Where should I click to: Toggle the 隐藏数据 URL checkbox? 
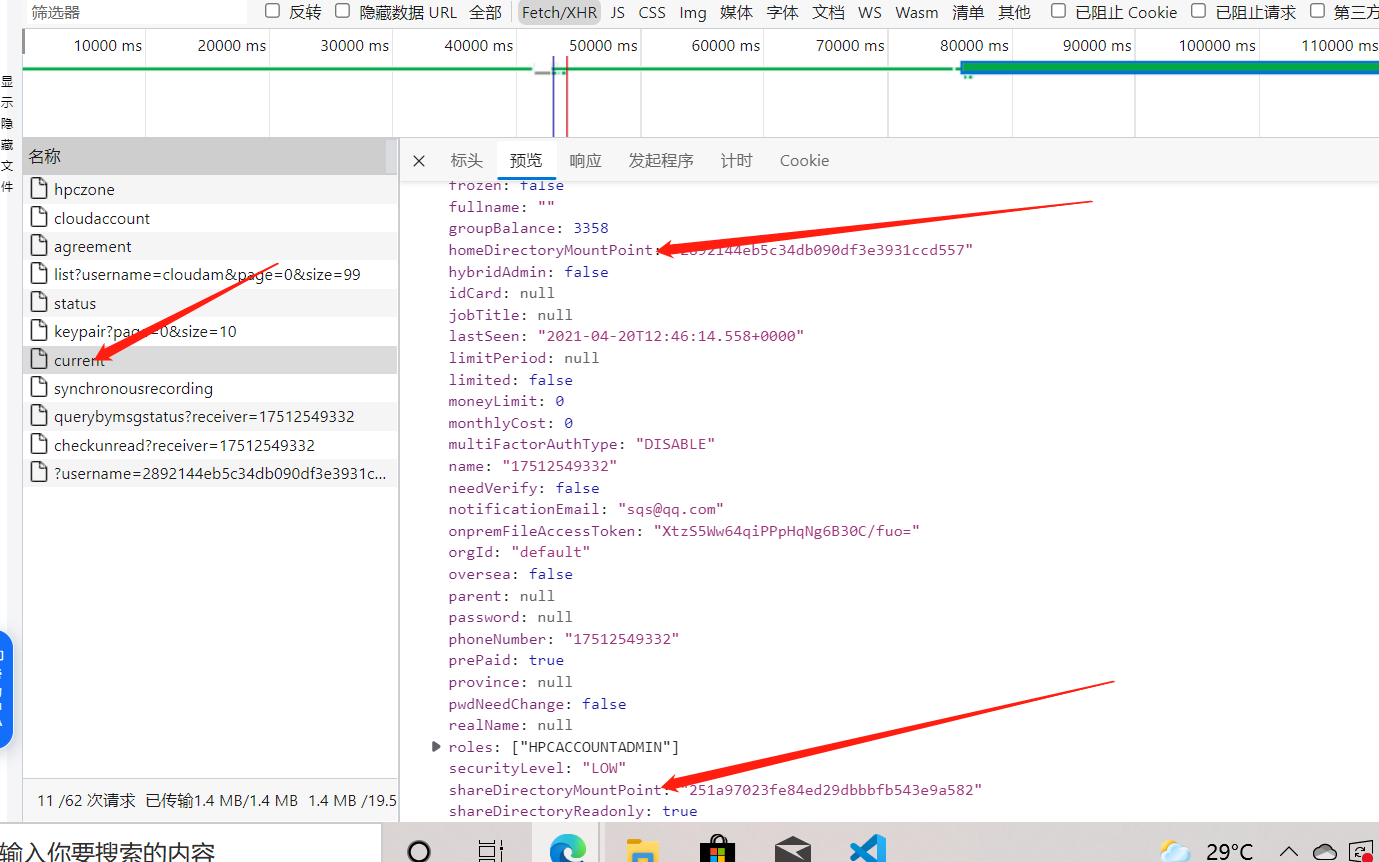pos(342,11)
